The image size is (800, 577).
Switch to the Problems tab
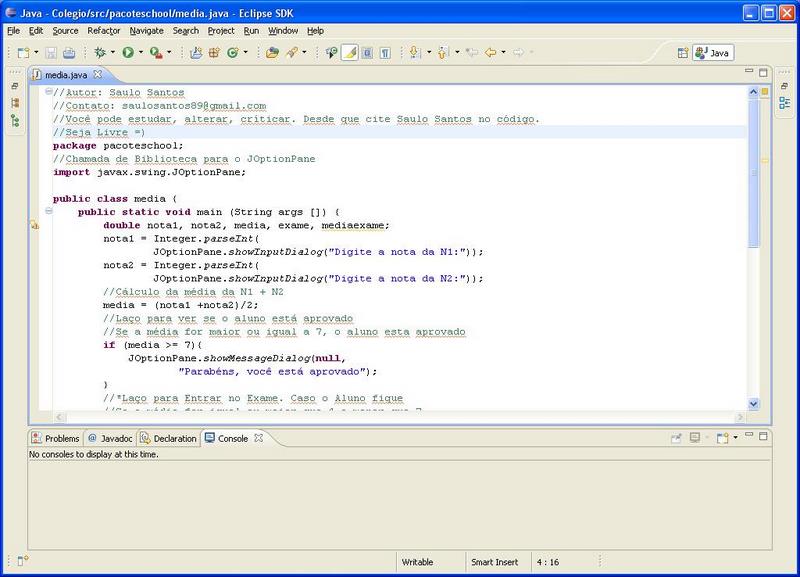point(56,438)
